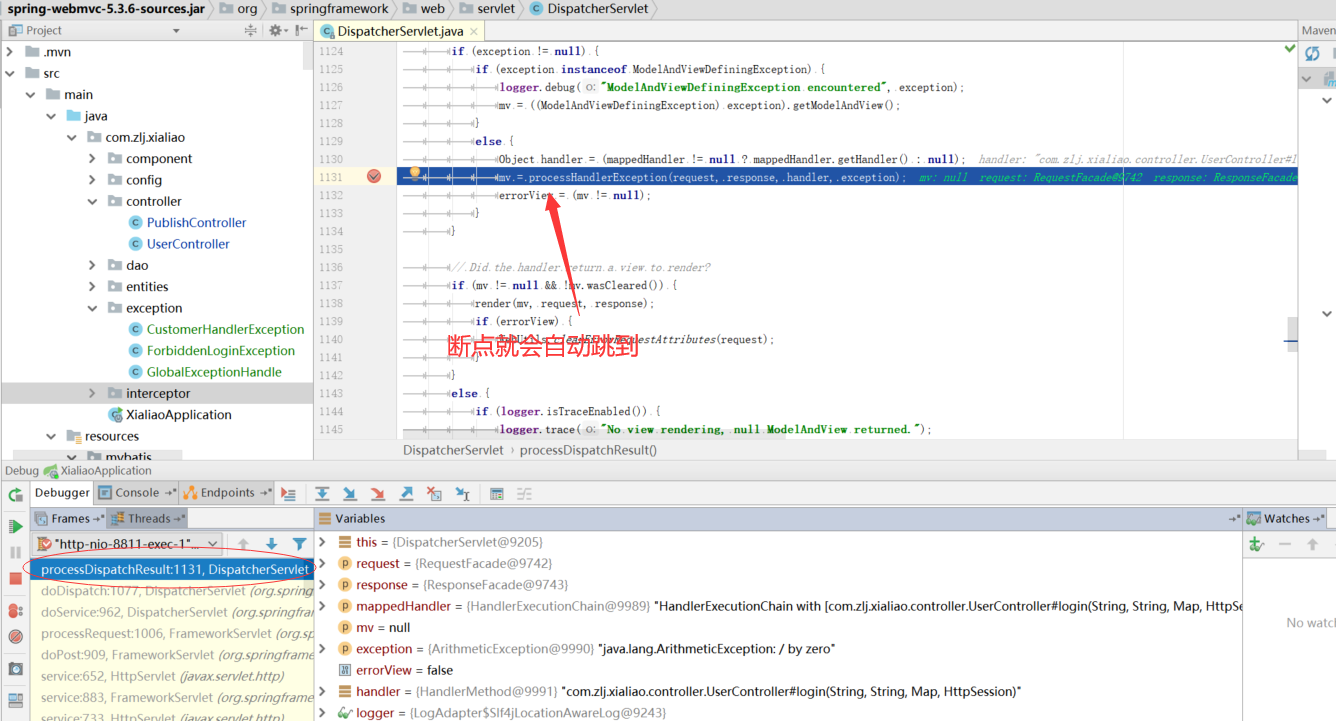
Task: Move to next frame with down arrow
Action: click(x=271, y=544)
